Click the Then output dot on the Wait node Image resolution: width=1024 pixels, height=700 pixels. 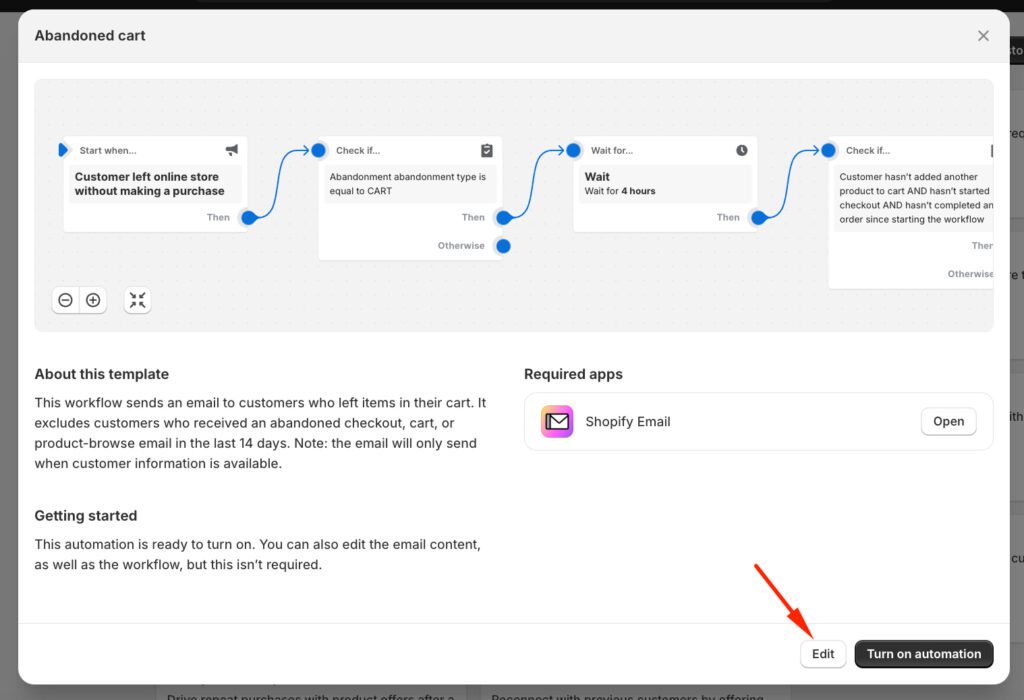[x=759, y=218]
